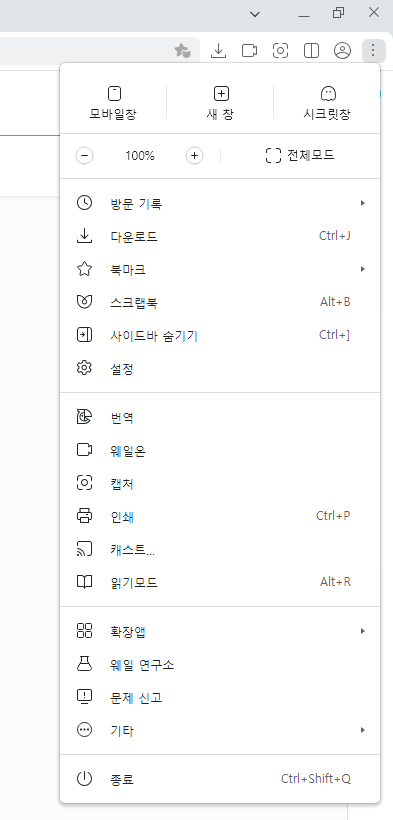393x820 pixels.
Task: Click the bookmark star icon in address bar
Action: (x=182, y=51)
